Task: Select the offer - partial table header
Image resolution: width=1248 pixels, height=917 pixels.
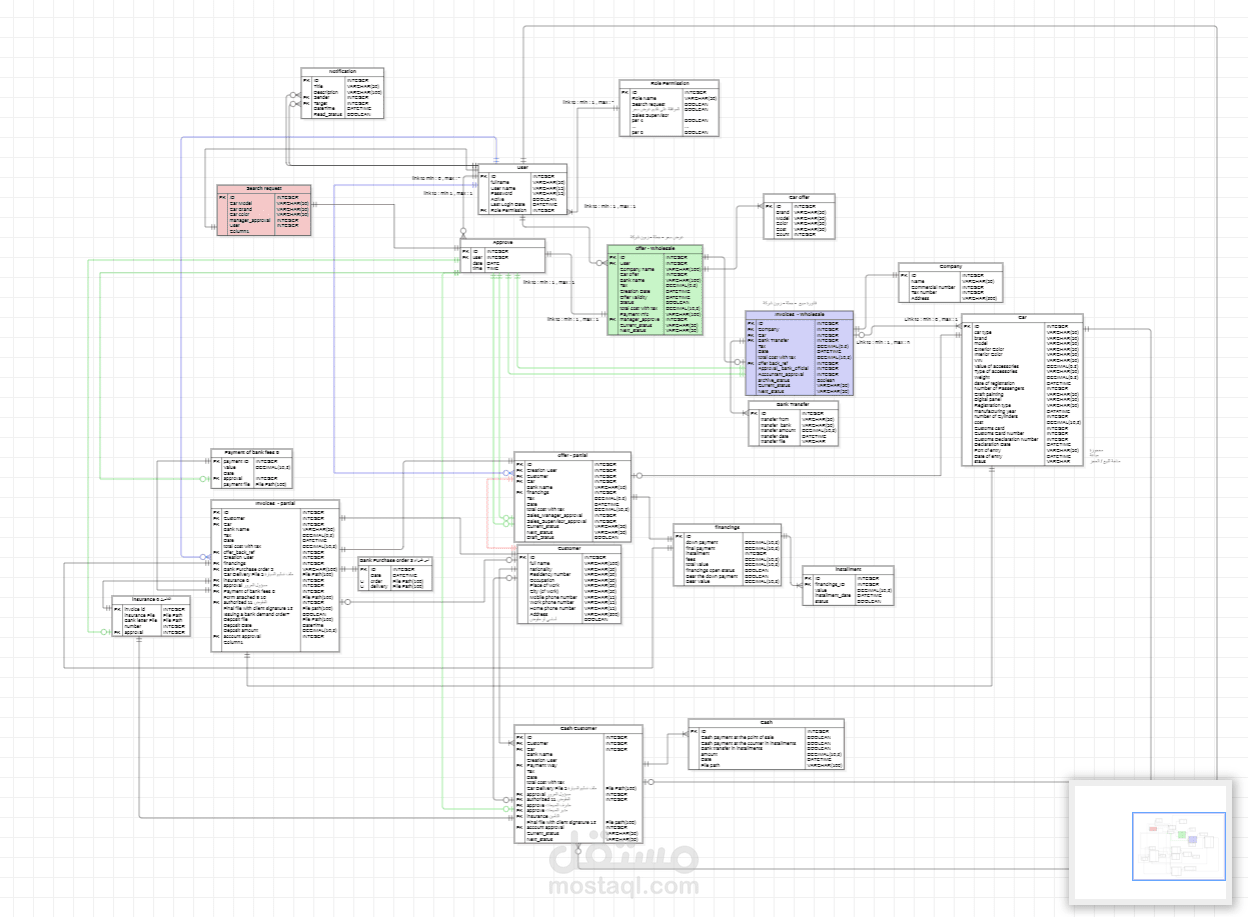Action: coord(572,456)
